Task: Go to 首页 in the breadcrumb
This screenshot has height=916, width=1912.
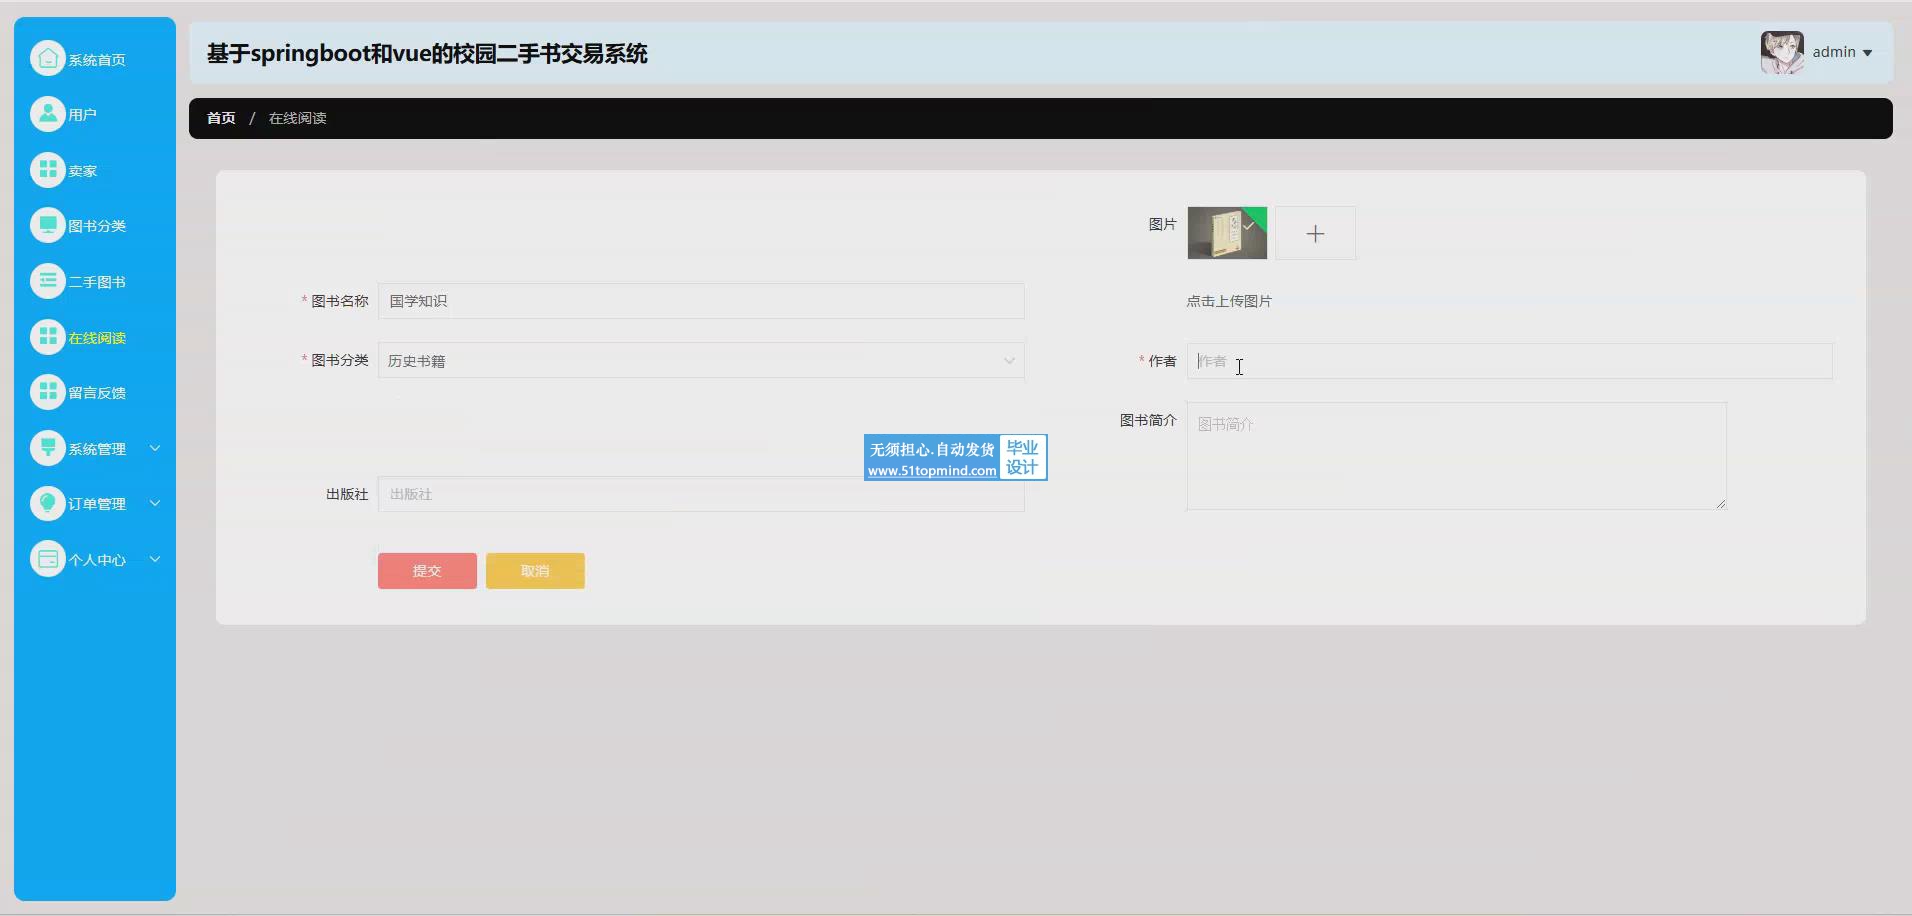Action: coord(221,118)
